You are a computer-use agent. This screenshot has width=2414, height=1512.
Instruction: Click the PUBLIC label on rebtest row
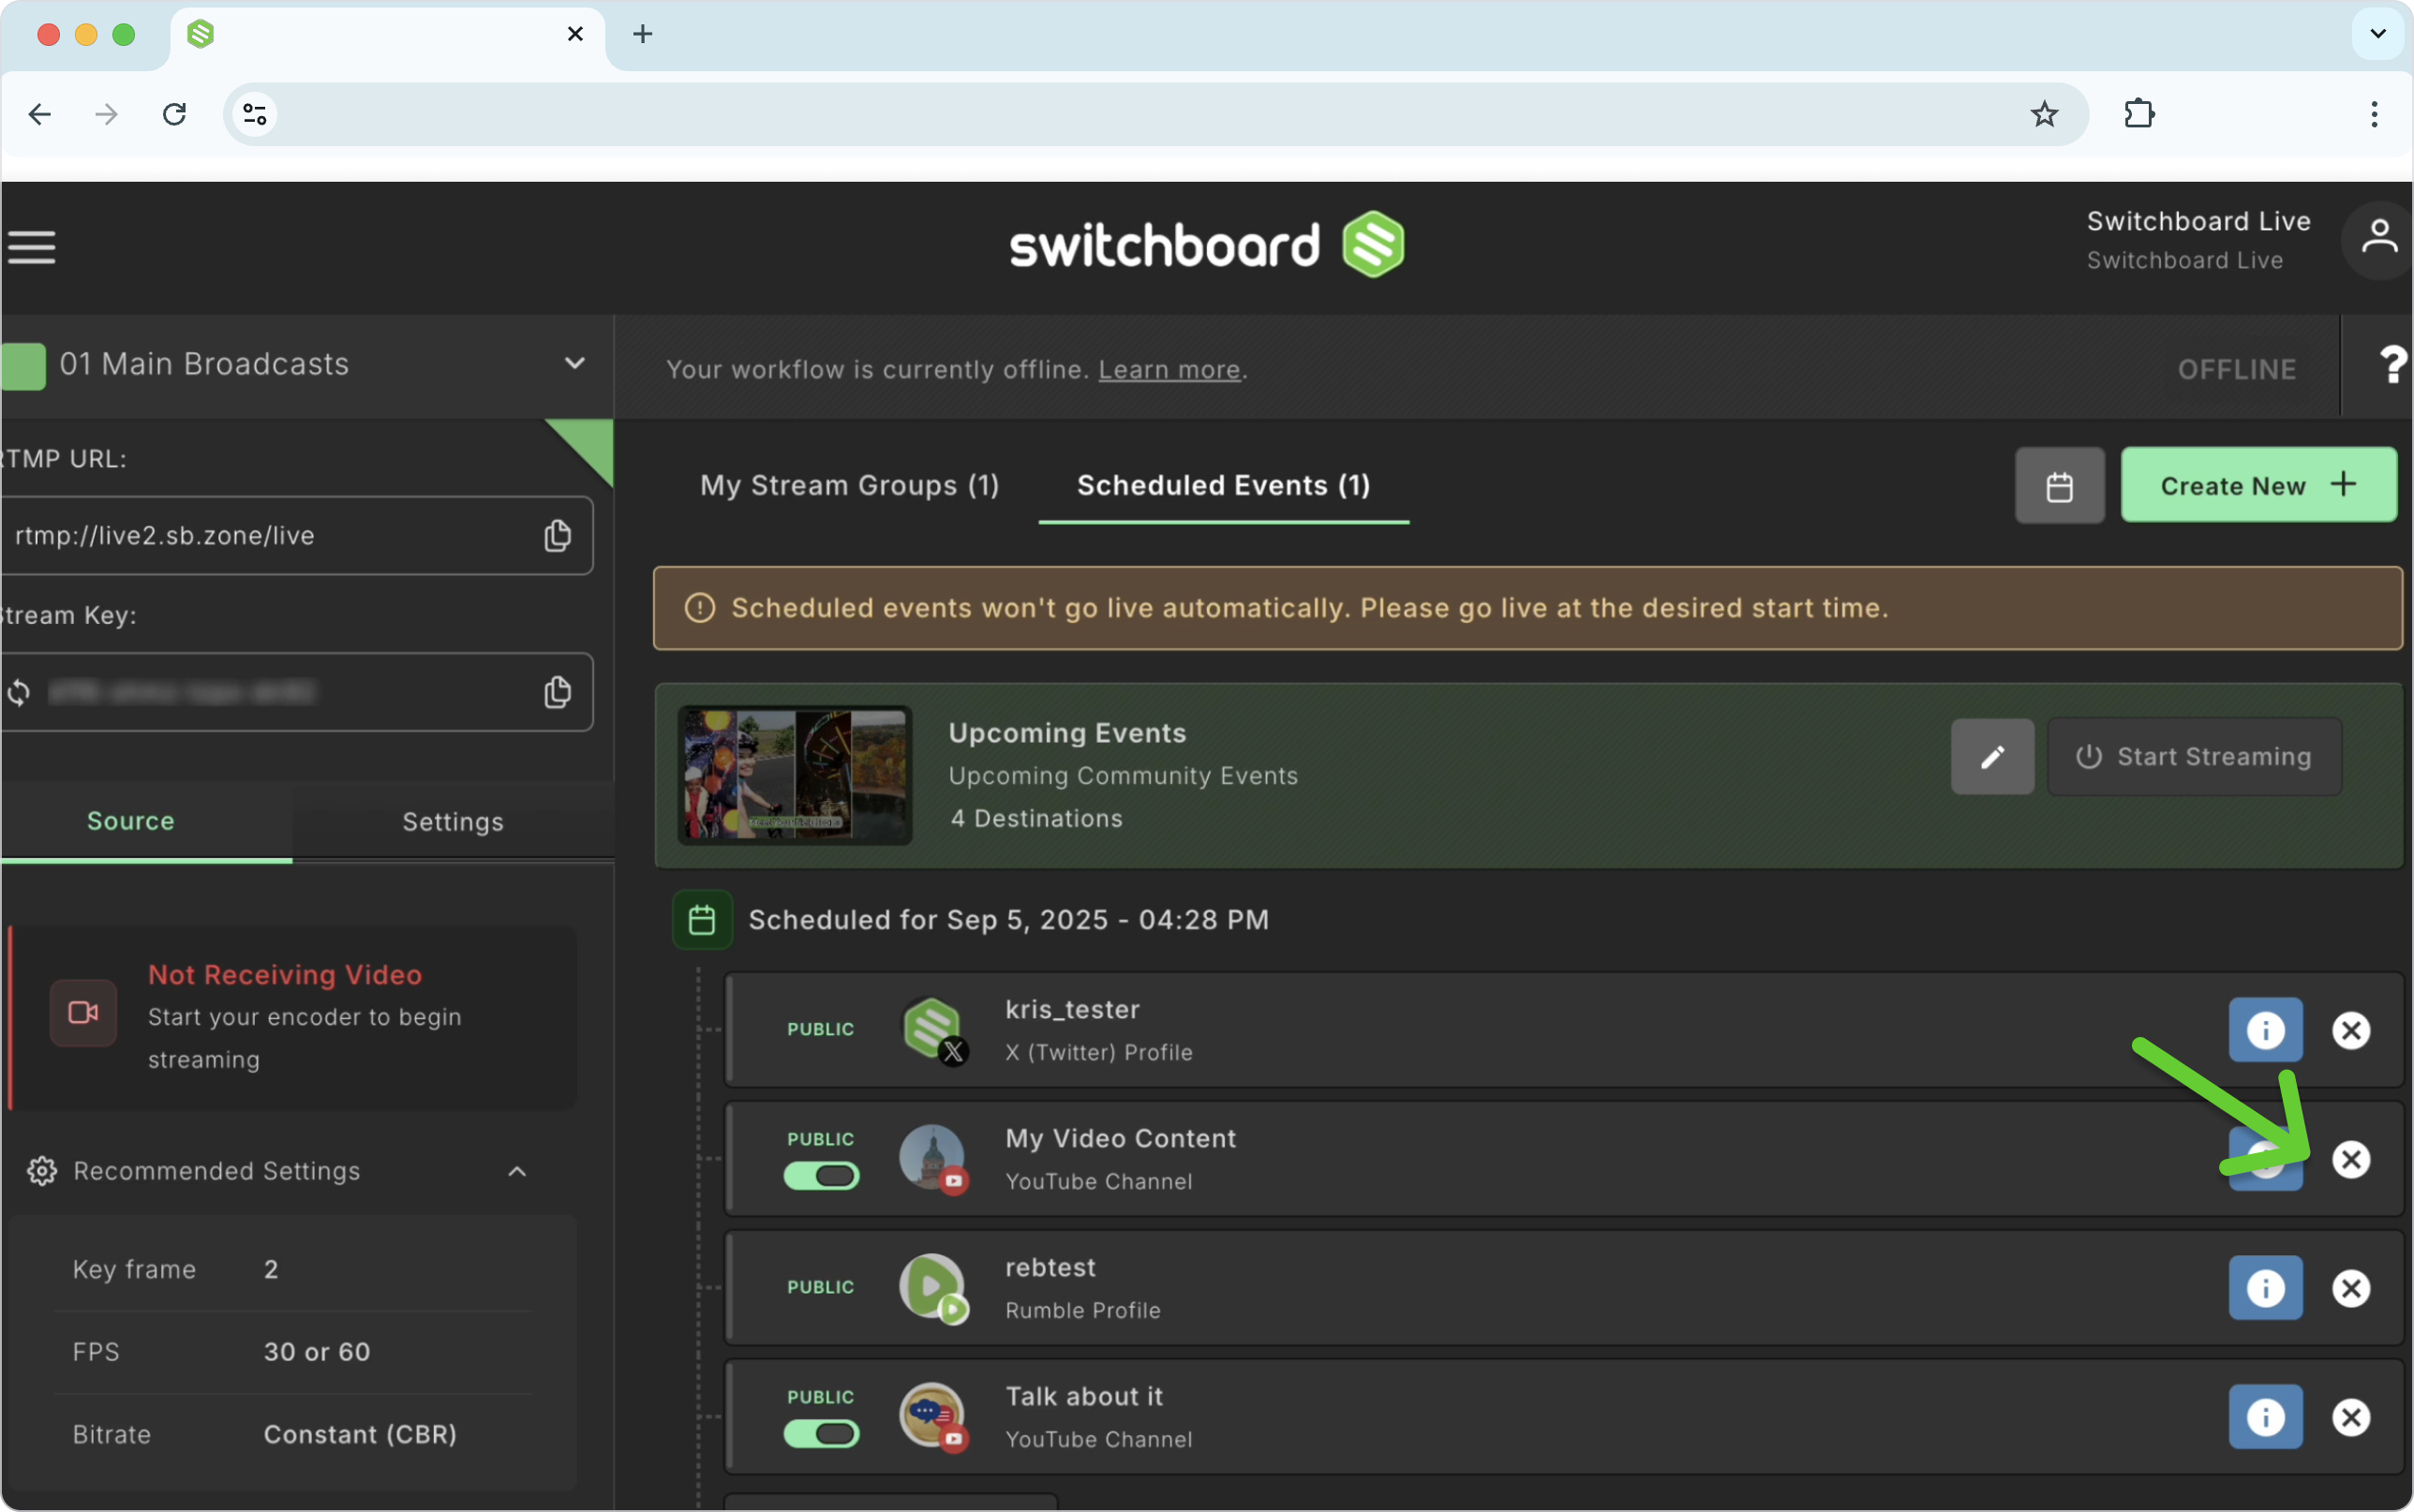pos(821,1288)
